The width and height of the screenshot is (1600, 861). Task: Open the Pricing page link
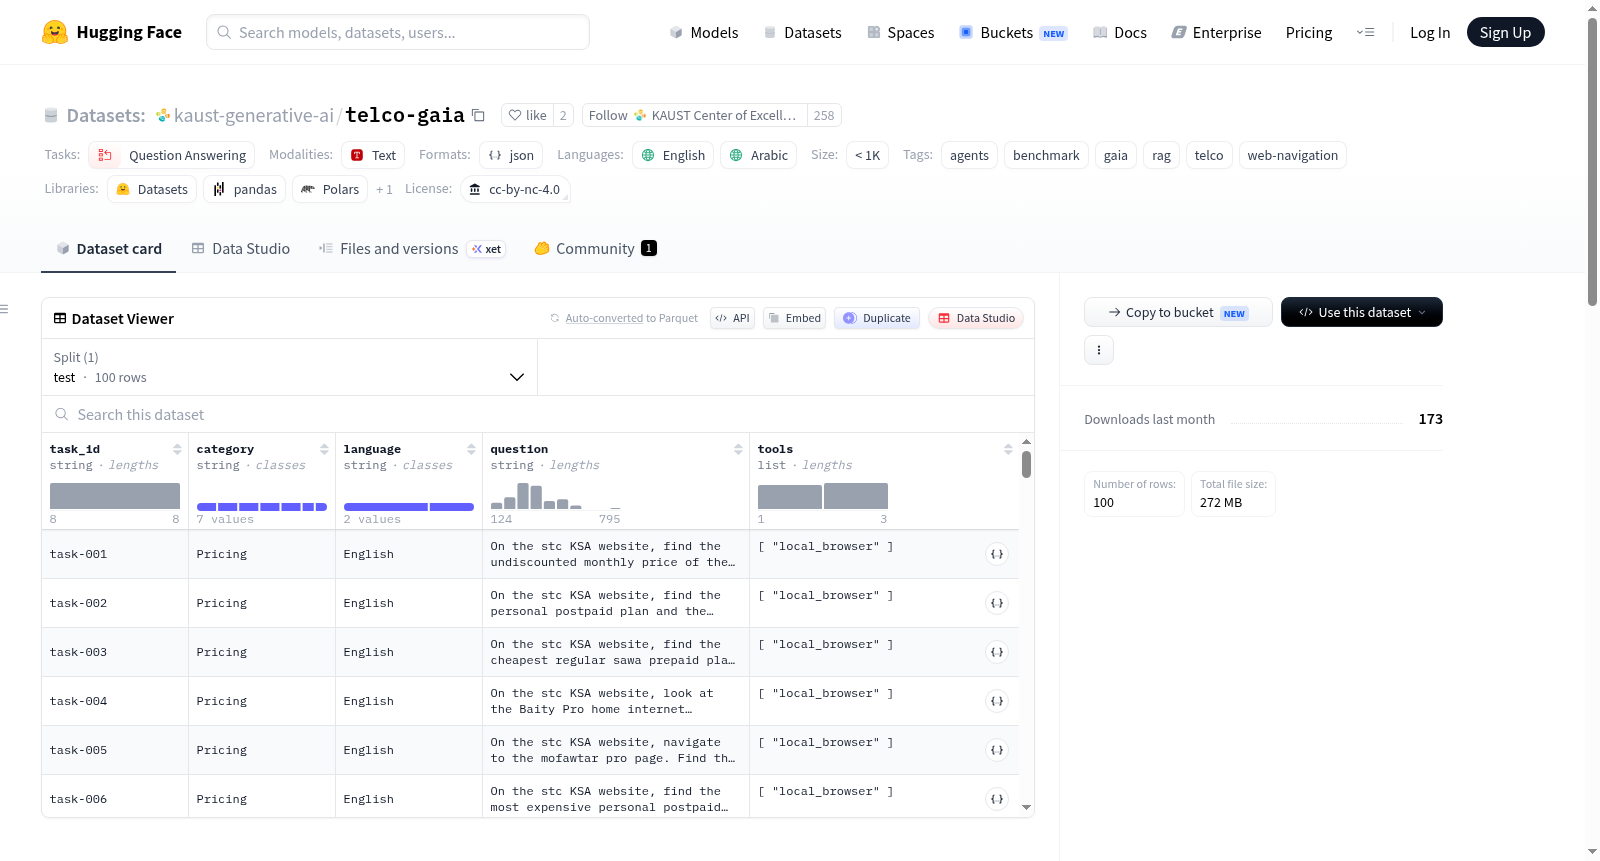coord(1309,32)
